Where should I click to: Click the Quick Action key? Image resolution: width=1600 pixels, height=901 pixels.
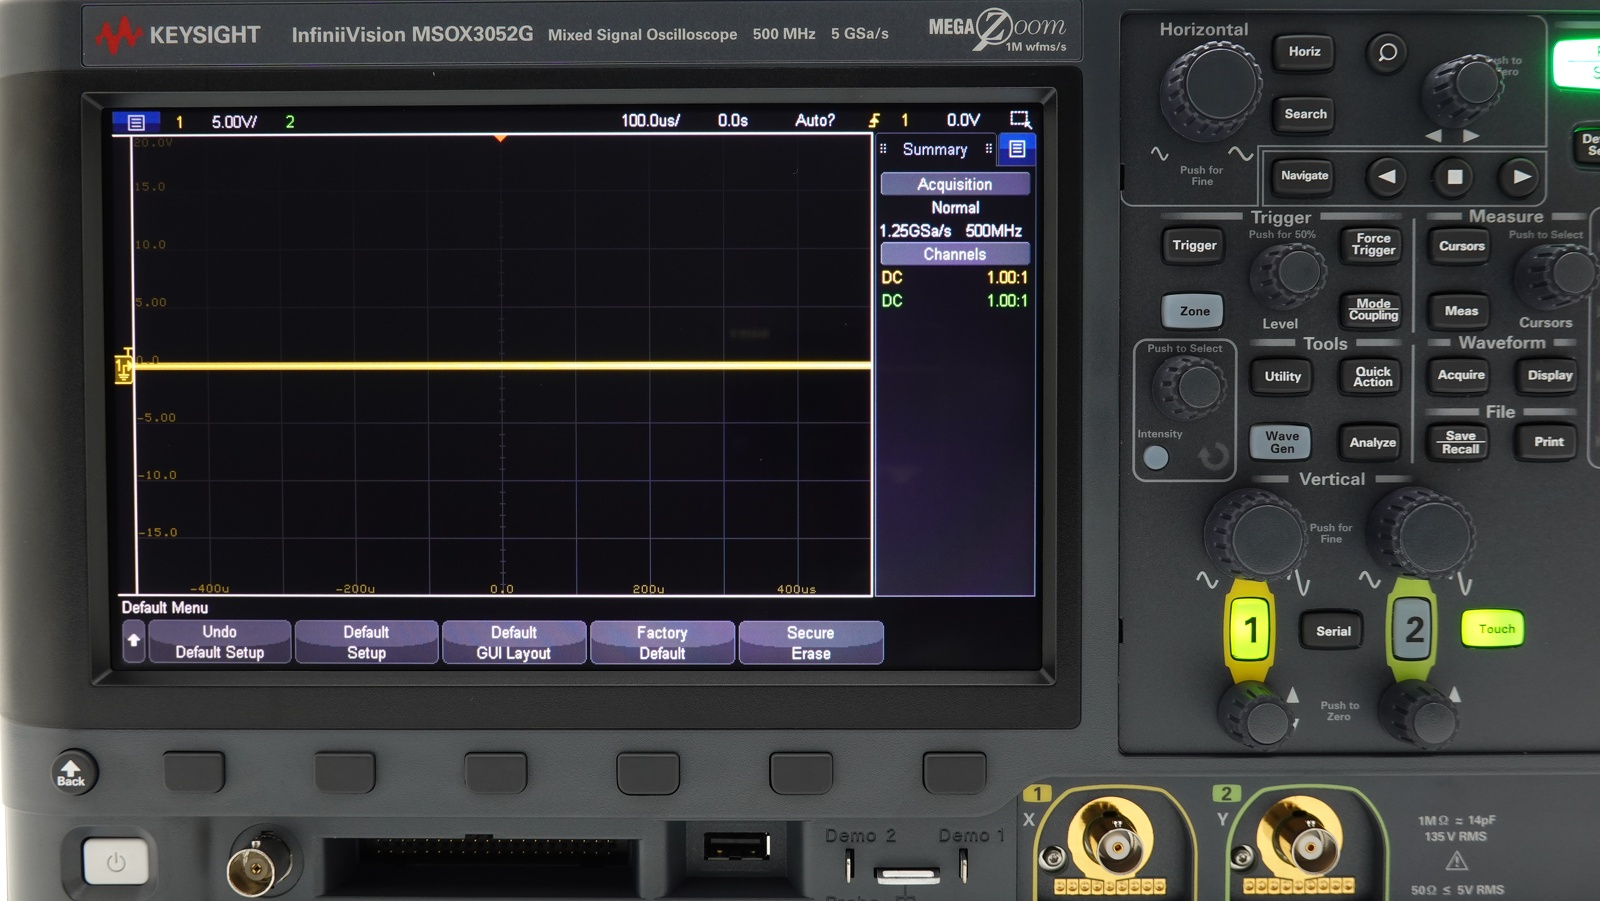click(1373, 376)
